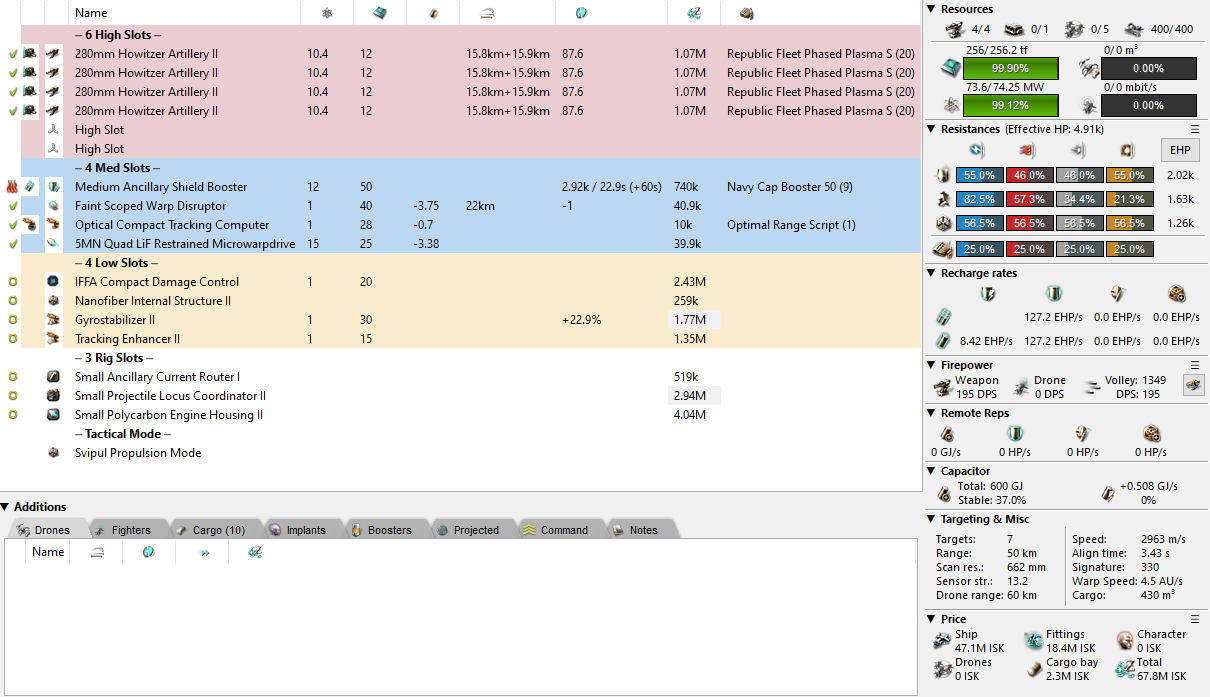Click the Gyrostabilizer II module icon

click(x=54, y=320)
